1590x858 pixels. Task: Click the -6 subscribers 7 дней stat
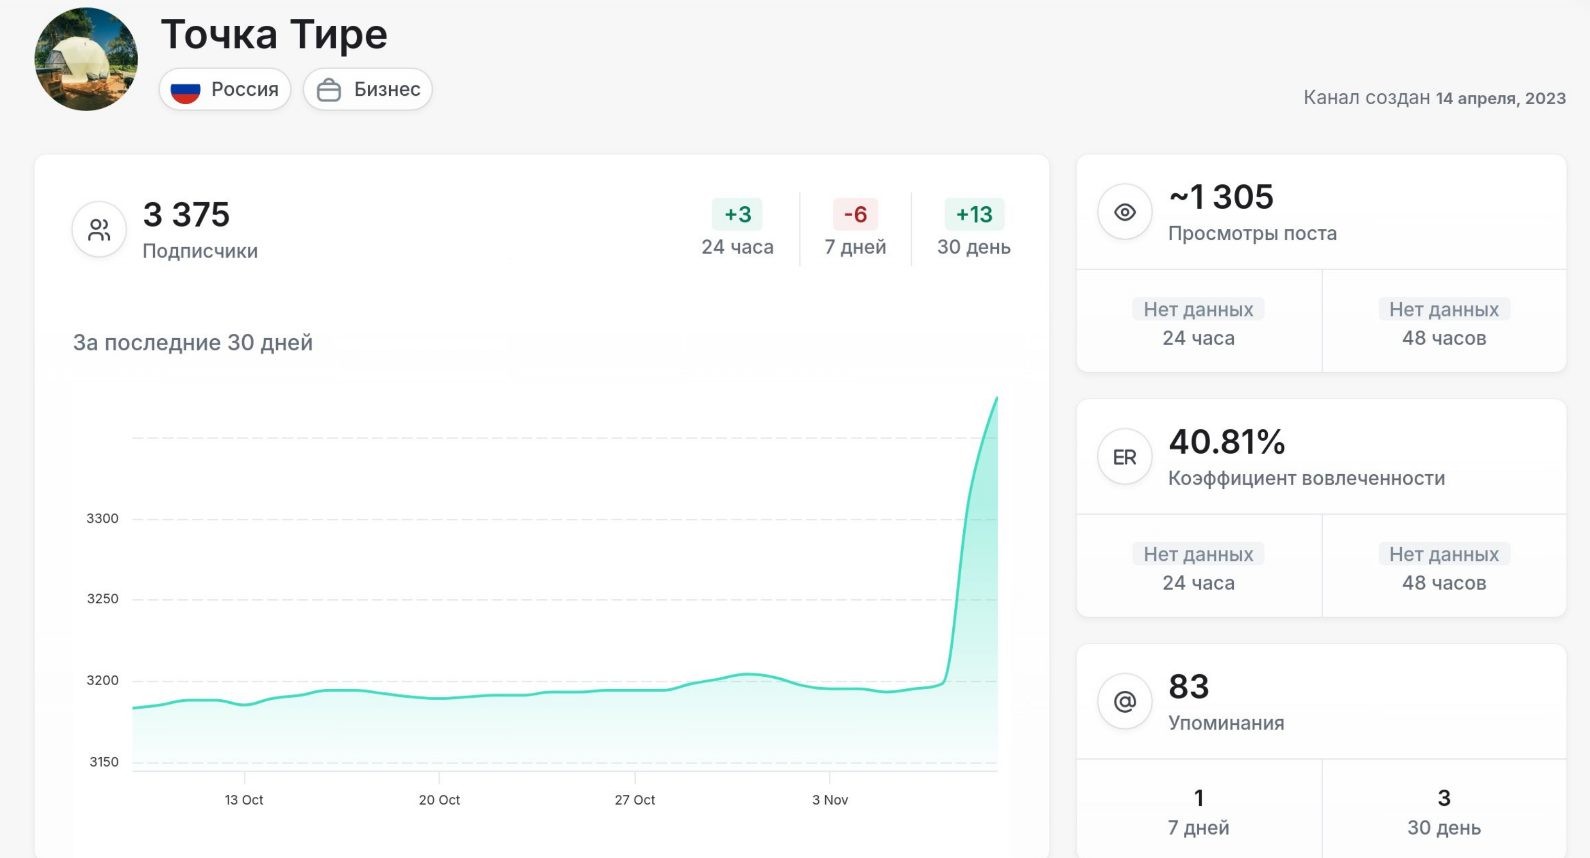coord(855,229)
